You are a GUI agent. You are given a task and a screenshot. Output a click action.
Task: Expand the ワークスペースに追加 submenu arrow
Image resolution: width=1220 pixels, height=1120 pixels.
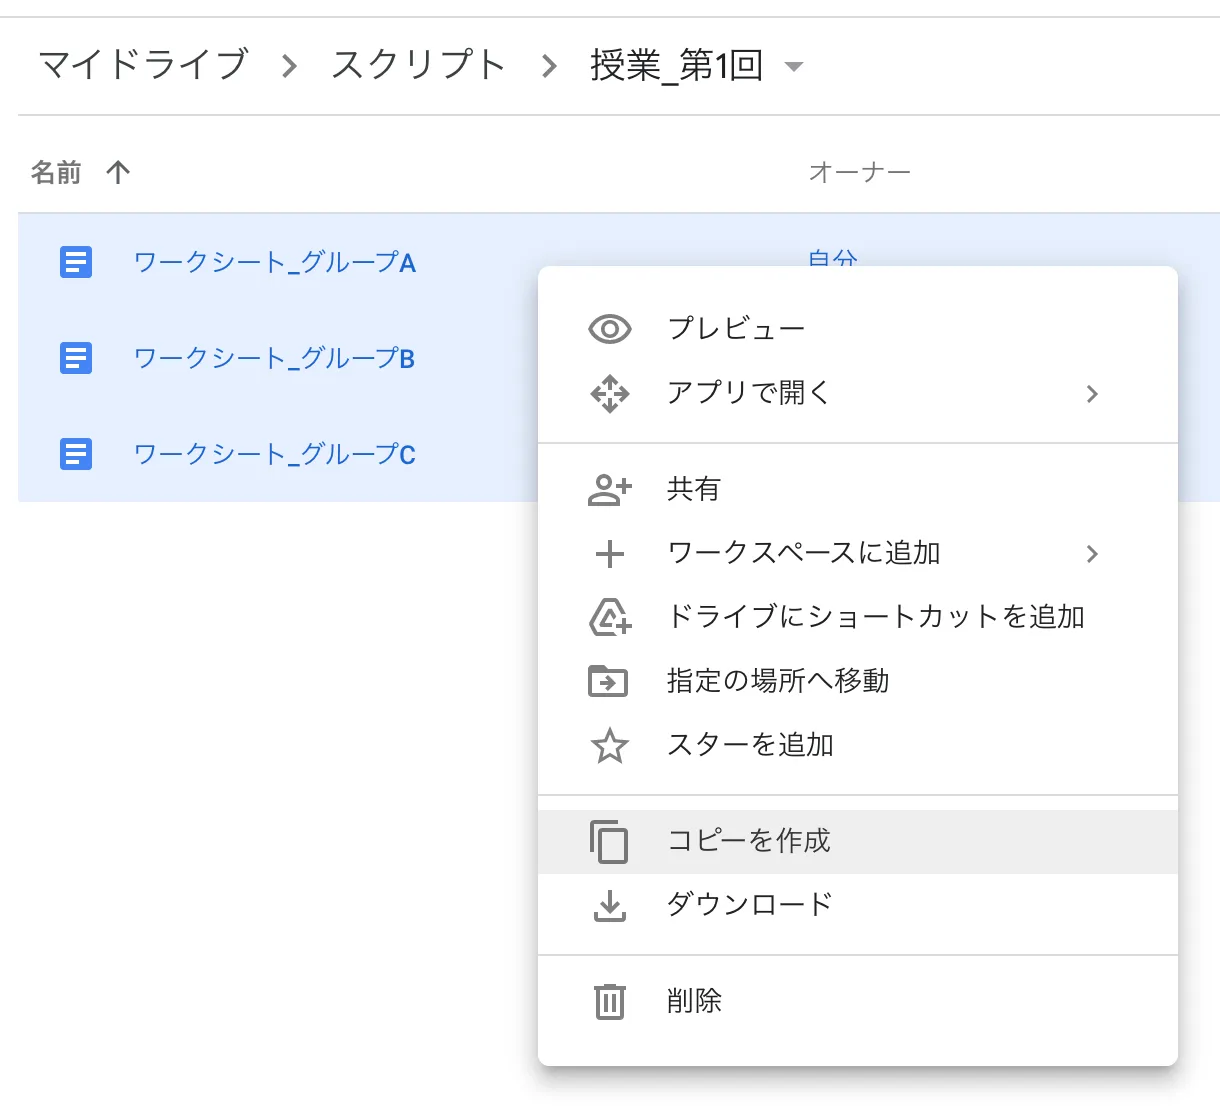click(1092, 554)
